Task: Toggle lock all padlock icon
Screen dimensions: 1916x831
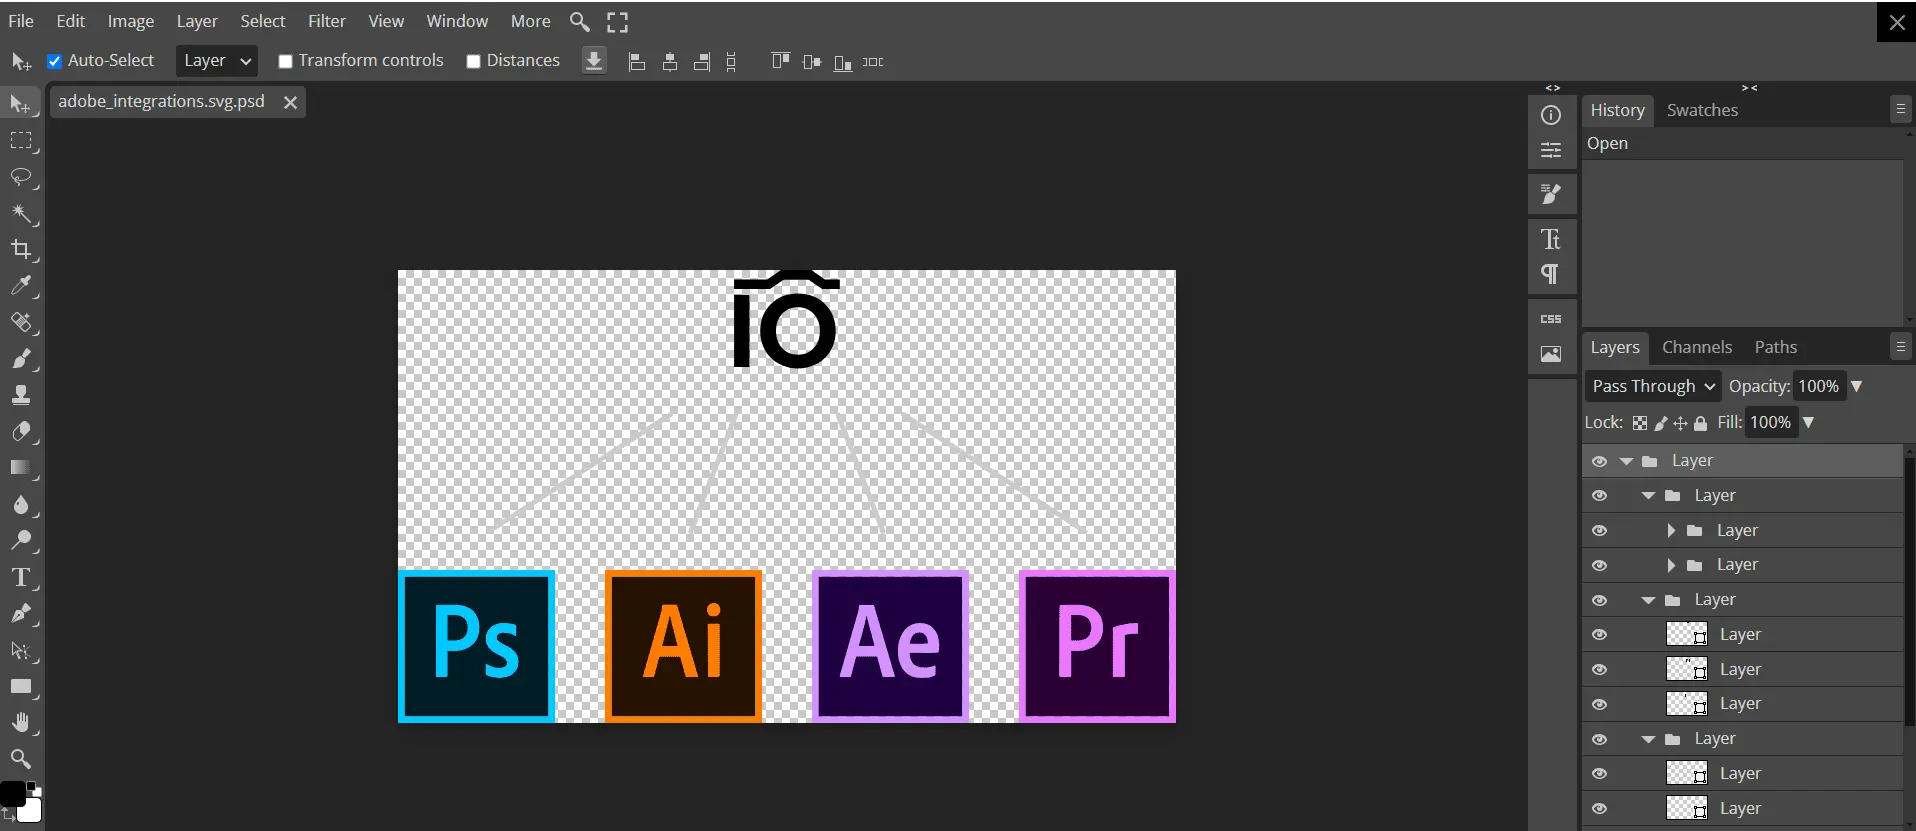Action: pyautogui.click(x=1700, y=423)
